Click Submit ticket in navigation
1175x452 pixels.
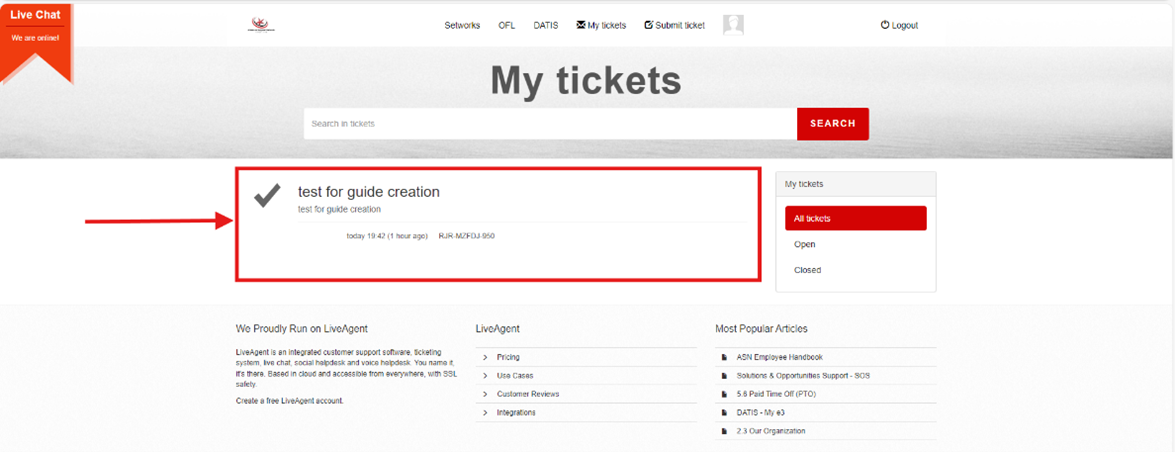[x=674, y=25]
